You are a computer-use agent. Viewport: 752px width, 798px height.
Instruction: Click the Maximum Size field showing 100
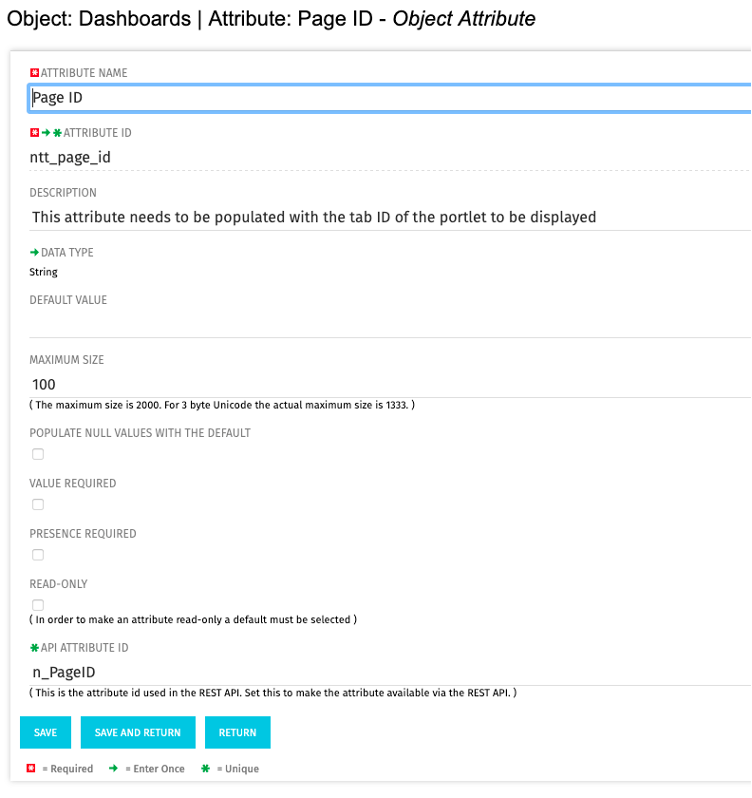[390, 385]
